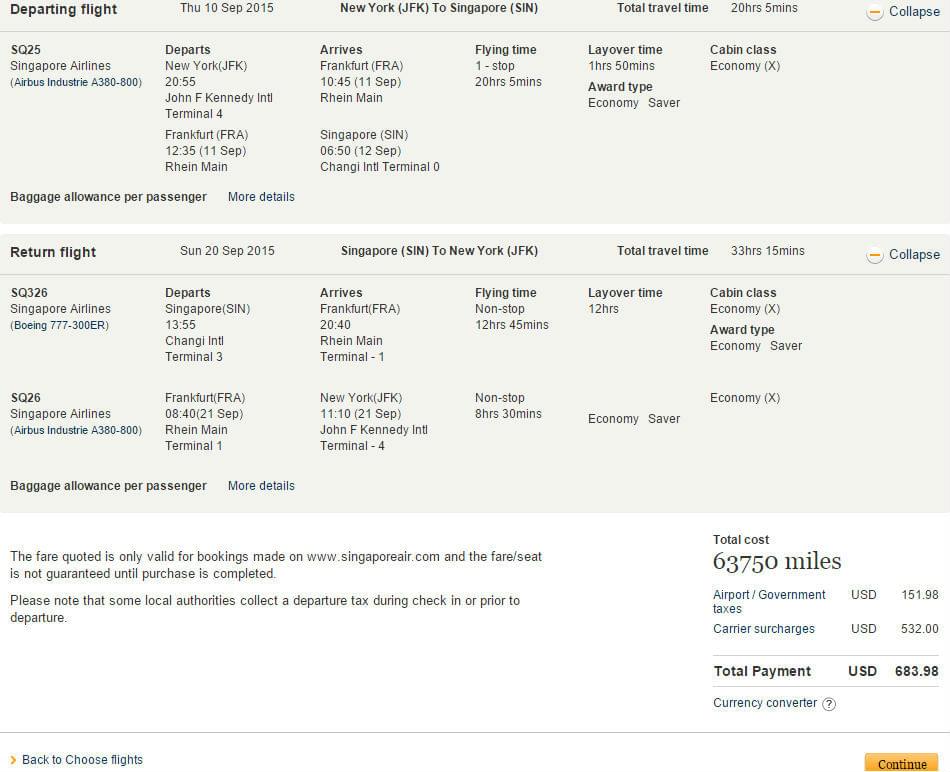The width and height of the screenshot is (950, 772).
Task: Open More details for departing baggage allowance
Action: click(x=261, y=197)
